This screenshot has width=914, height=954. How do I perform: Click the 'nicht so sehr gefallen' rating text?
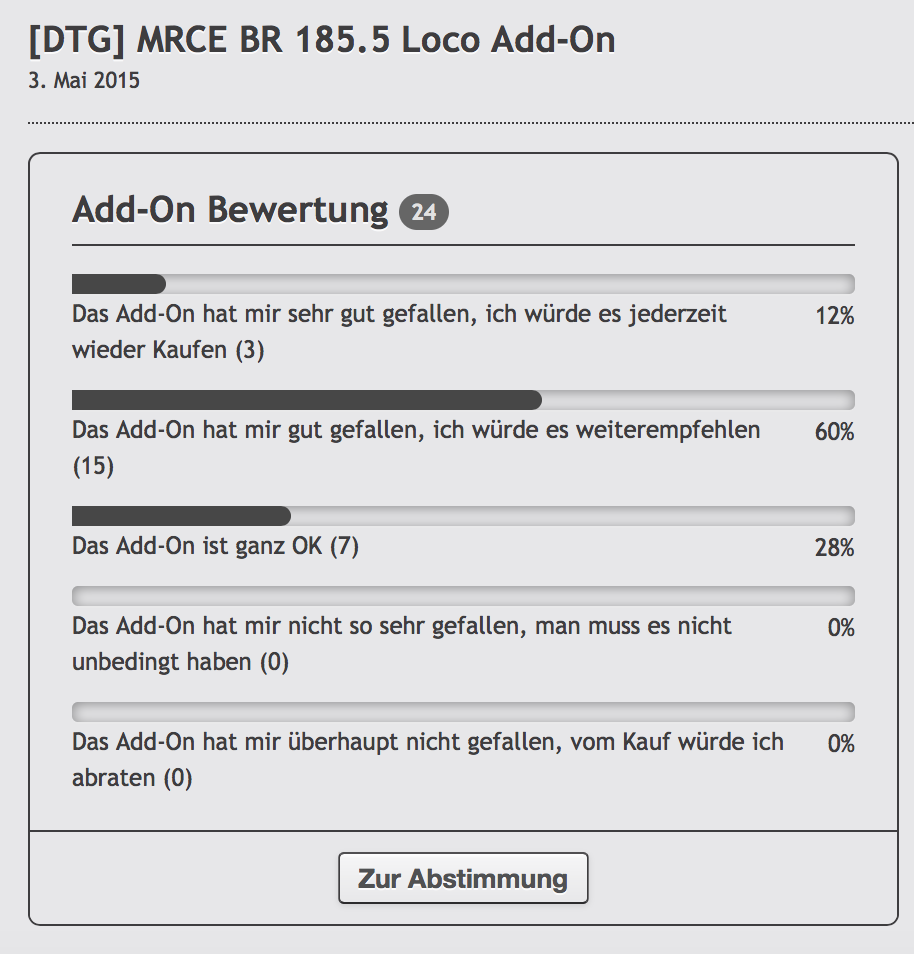402,644
